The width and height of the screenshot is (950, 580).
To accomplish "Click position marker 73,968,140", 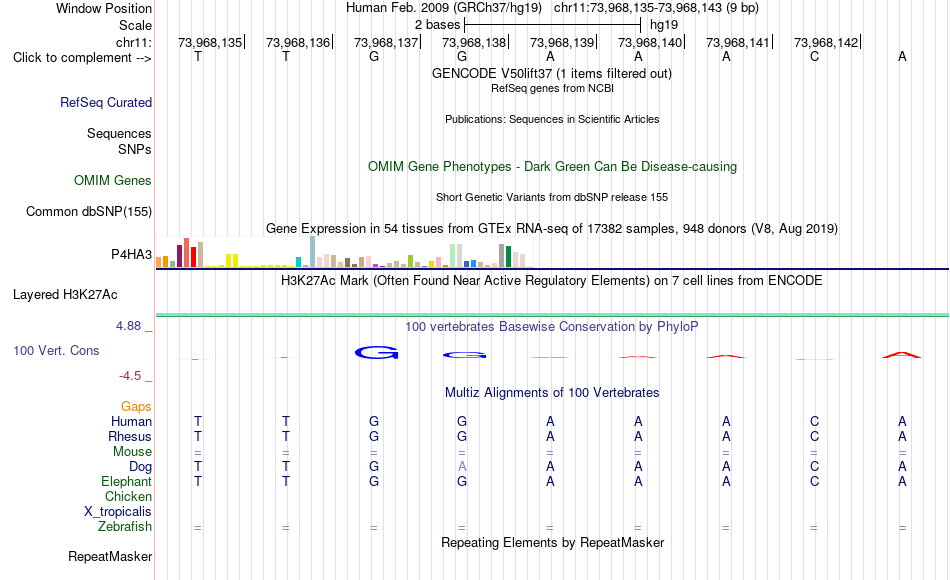I will coord(649,42).
